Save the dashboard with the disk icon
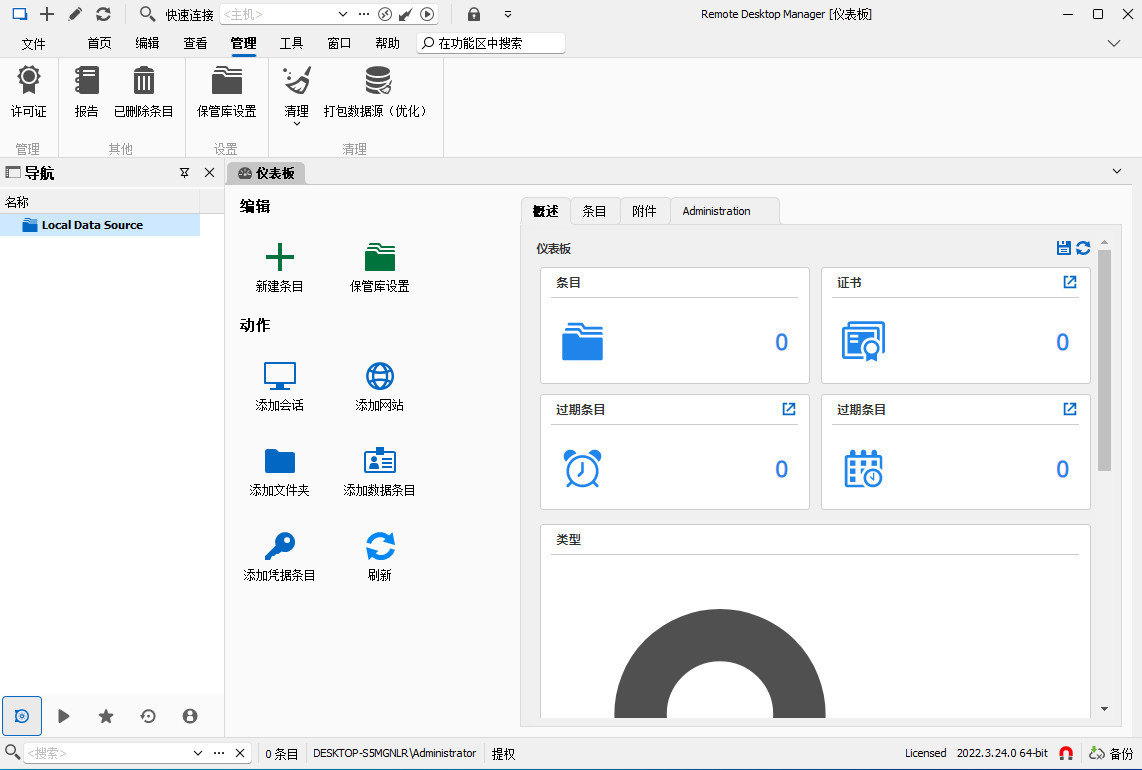This screenshot has width=1142, height=770. pos(1062,248)
